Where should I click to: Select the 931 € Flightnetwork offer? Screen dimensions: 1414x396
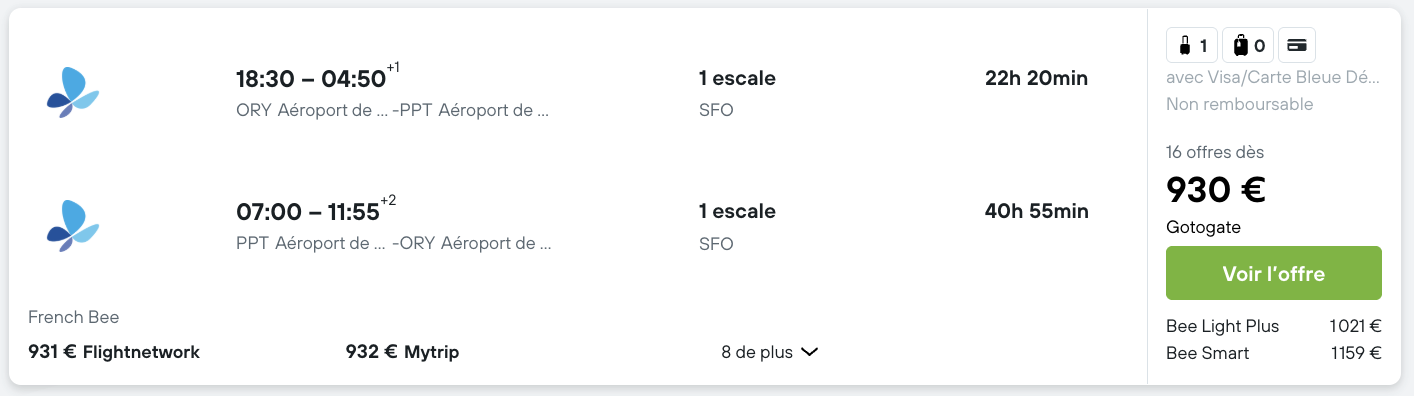(x=114, y=352)
